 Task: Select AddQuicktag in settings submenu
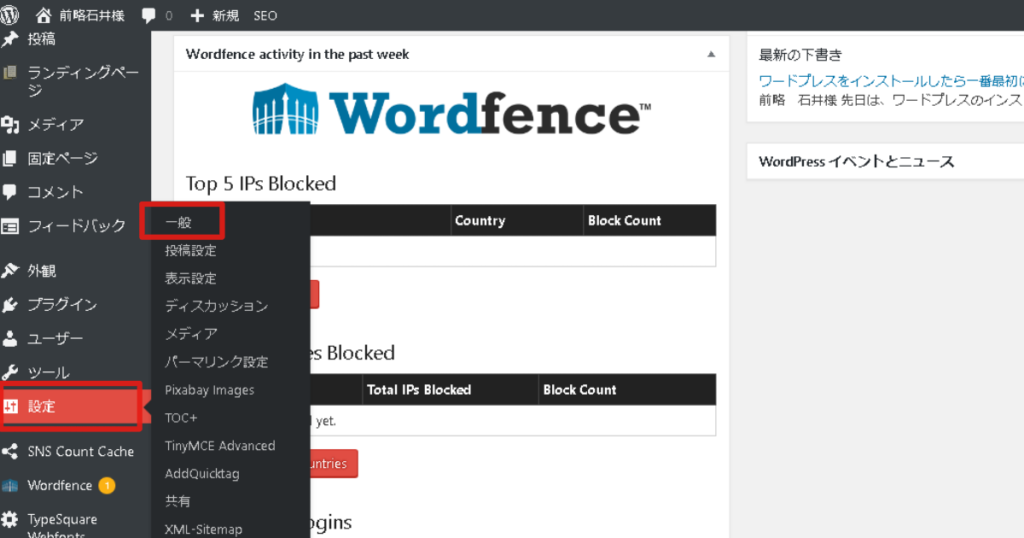tap(202, 474)
